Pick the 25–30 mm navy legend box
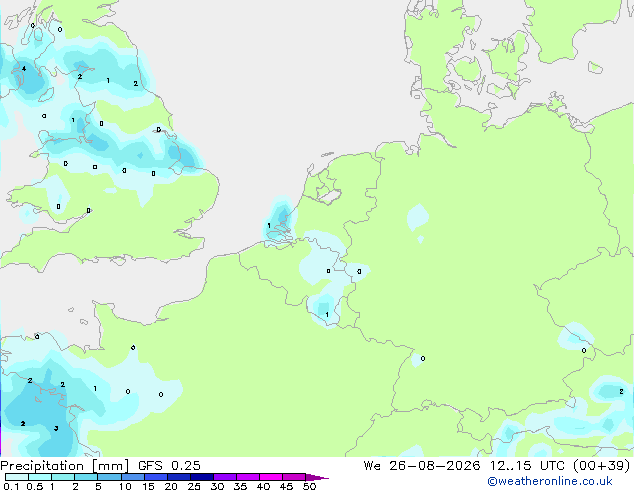This screenshot has height=490, width=634. pyautogui.click(x=201, y=477)
